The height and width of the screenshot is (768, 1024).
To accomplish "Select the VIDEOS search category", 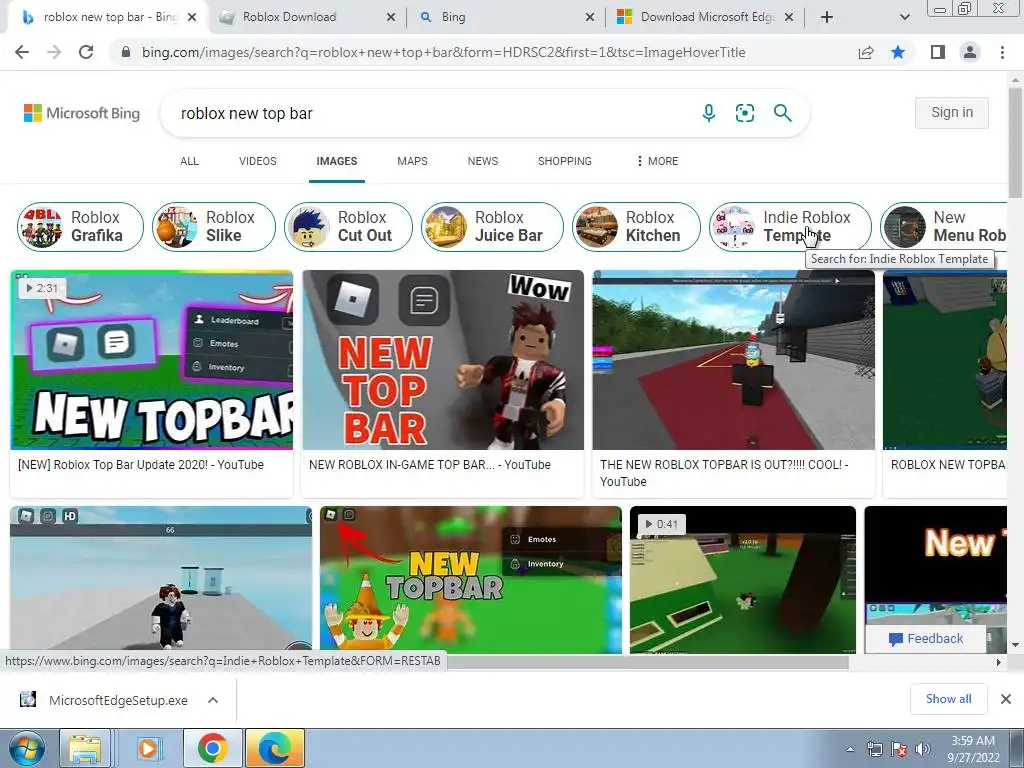I will pyautogui.click(x=258, y=161).
